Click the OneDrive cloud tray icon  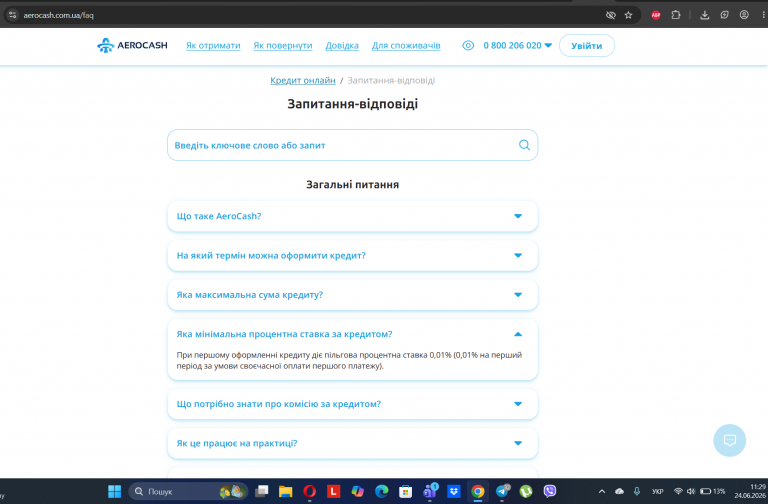pos(619,491)
